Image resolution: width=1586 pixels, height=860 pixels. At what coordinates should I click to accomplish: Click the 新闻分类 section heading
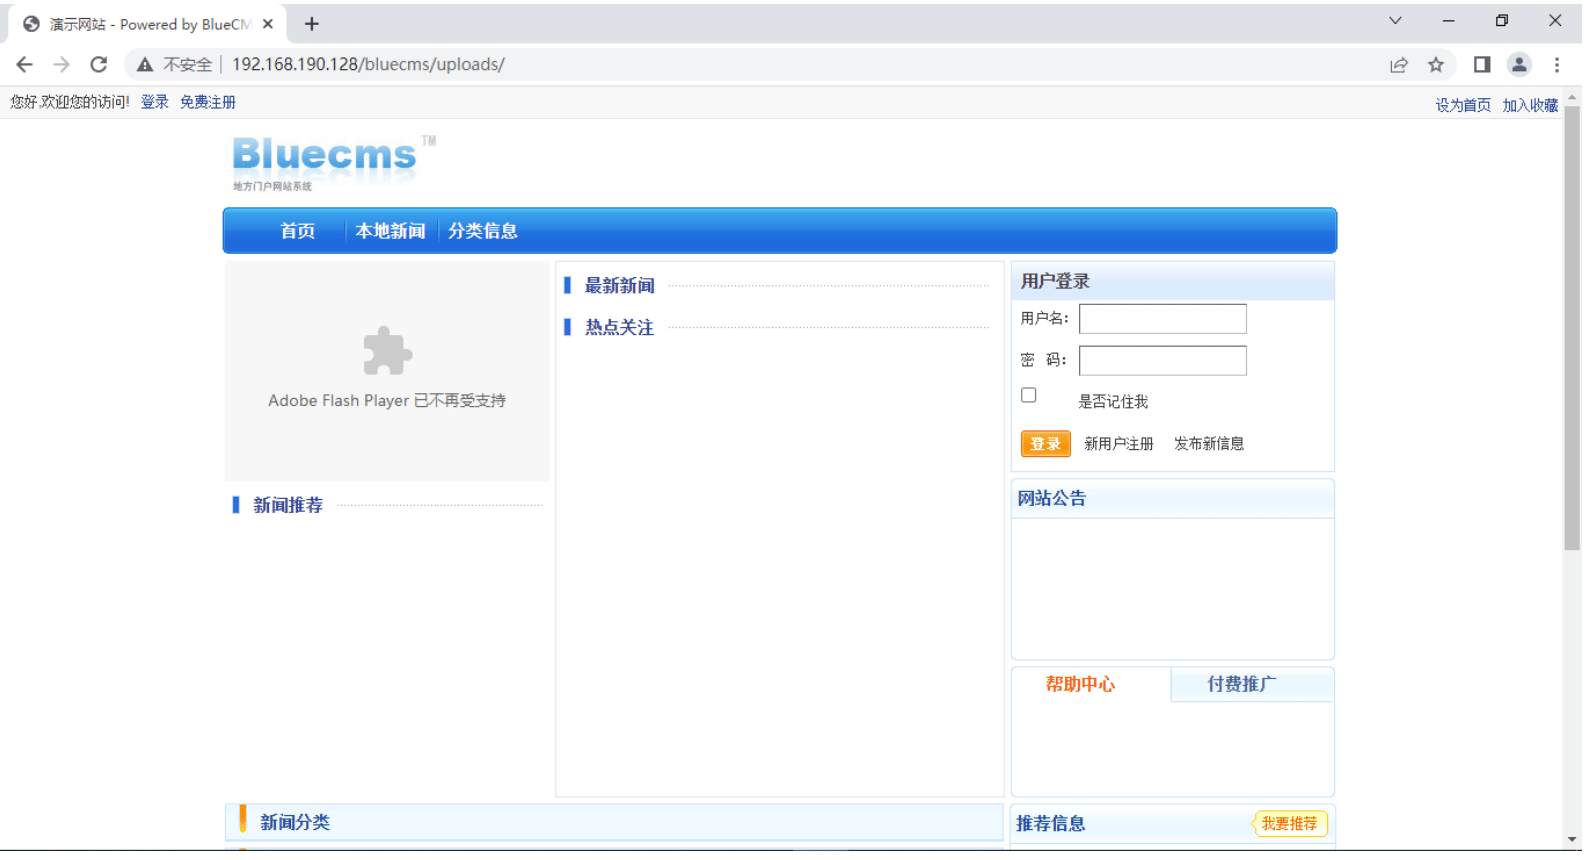[x=295, y=823]
